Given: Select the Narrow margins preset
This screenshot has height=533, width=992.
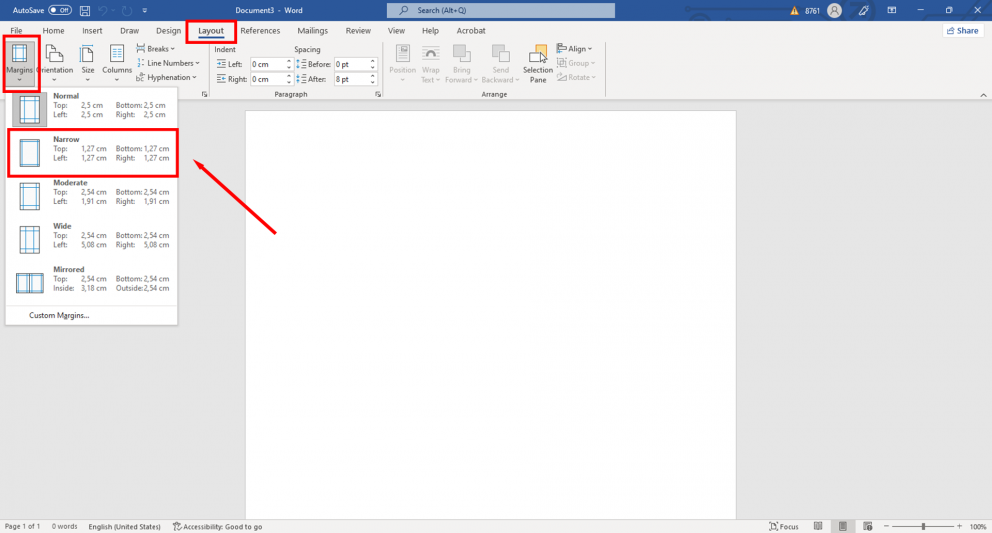Looking at the screenshot, I should 92,151.
